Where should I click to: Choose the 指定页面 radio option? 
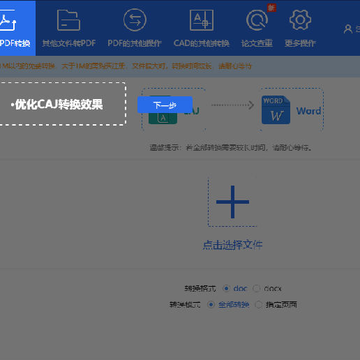[x=258, y=305]
